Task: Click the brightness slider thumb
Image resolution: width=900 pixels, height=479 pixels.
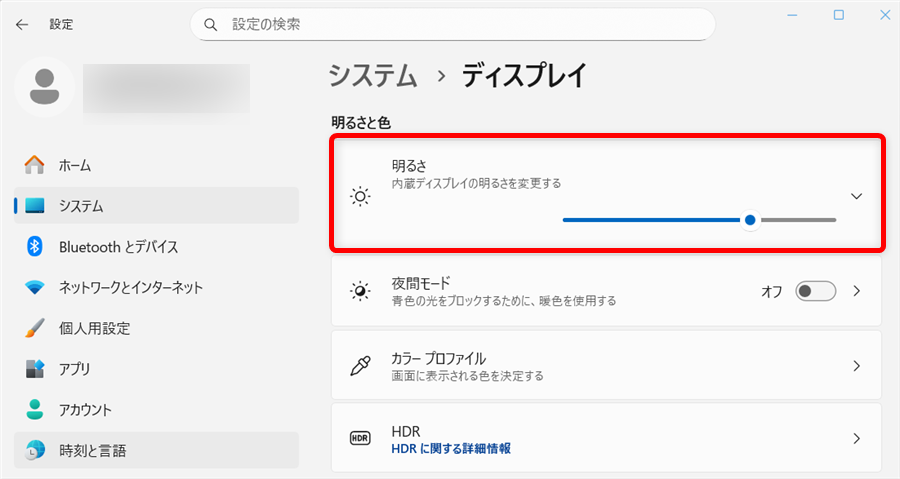Action: (750, 220)
